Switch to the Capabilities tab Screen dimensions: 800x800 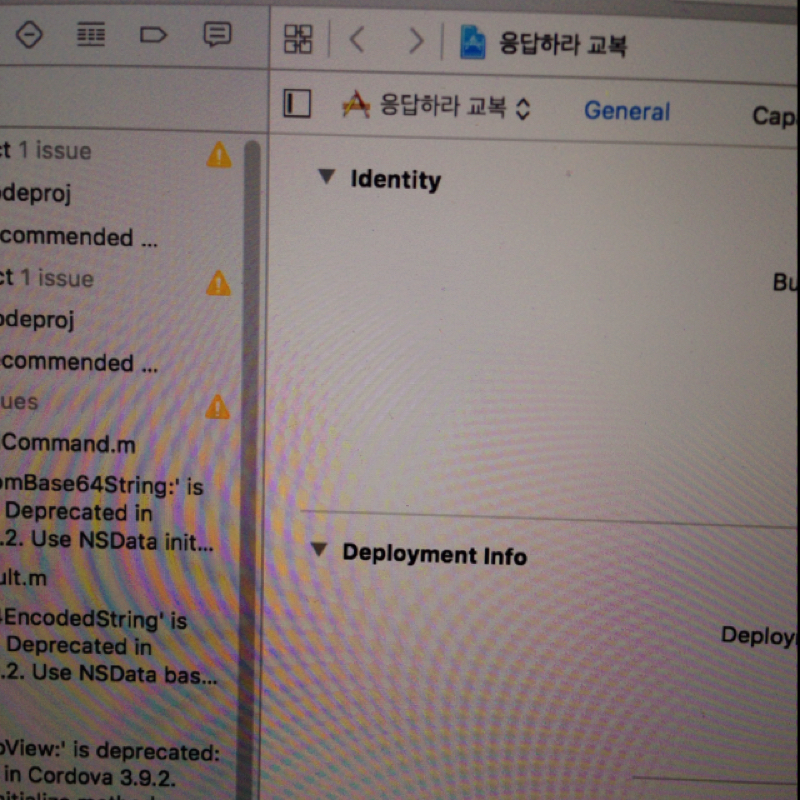click(775, 116)
